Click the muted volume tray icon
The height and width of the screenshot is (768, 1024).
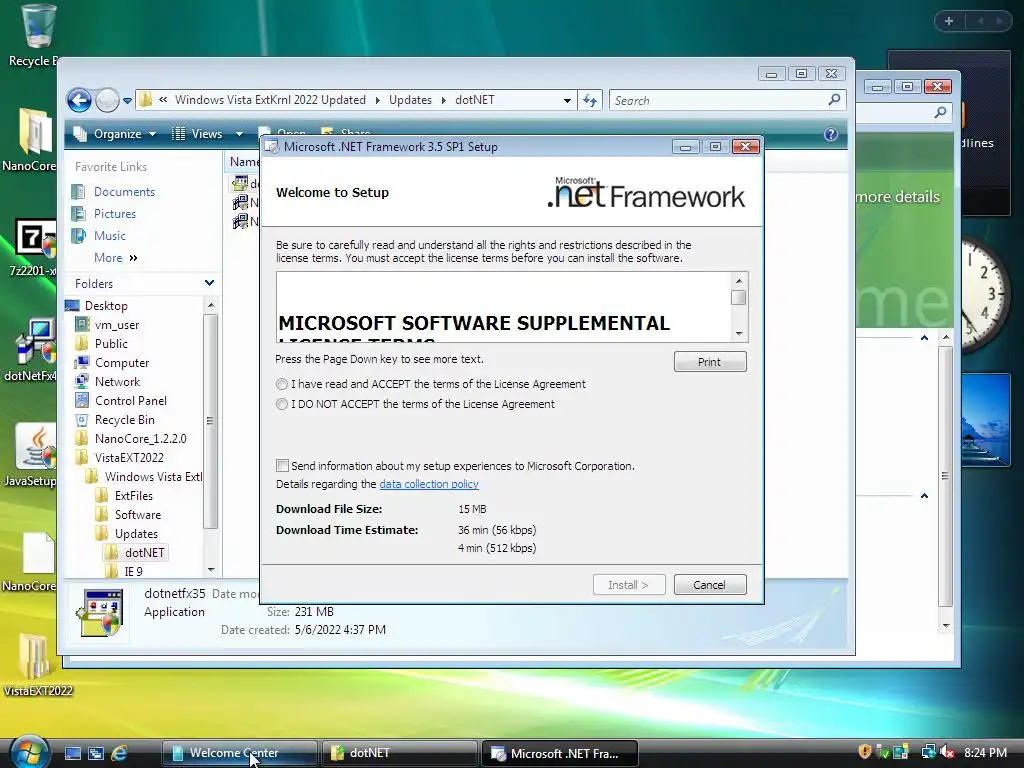(x=947, y=752)
